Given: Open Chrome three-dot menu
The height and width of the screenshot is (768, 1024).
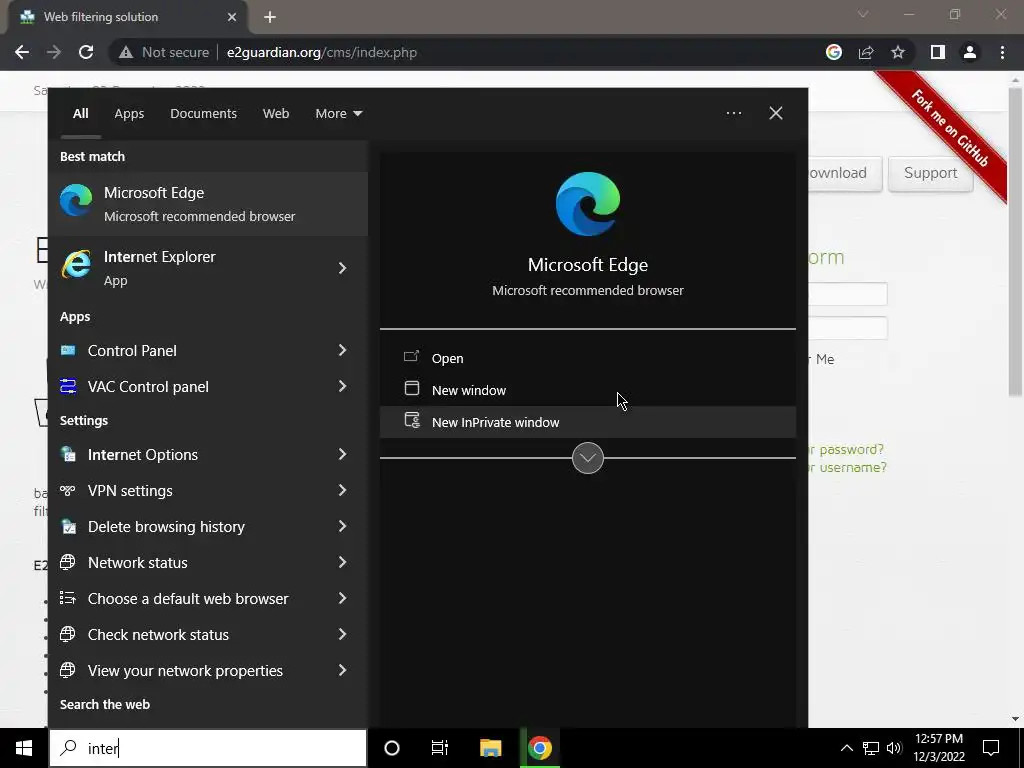Looking at the screenshot, I should tap(1002, 52).
